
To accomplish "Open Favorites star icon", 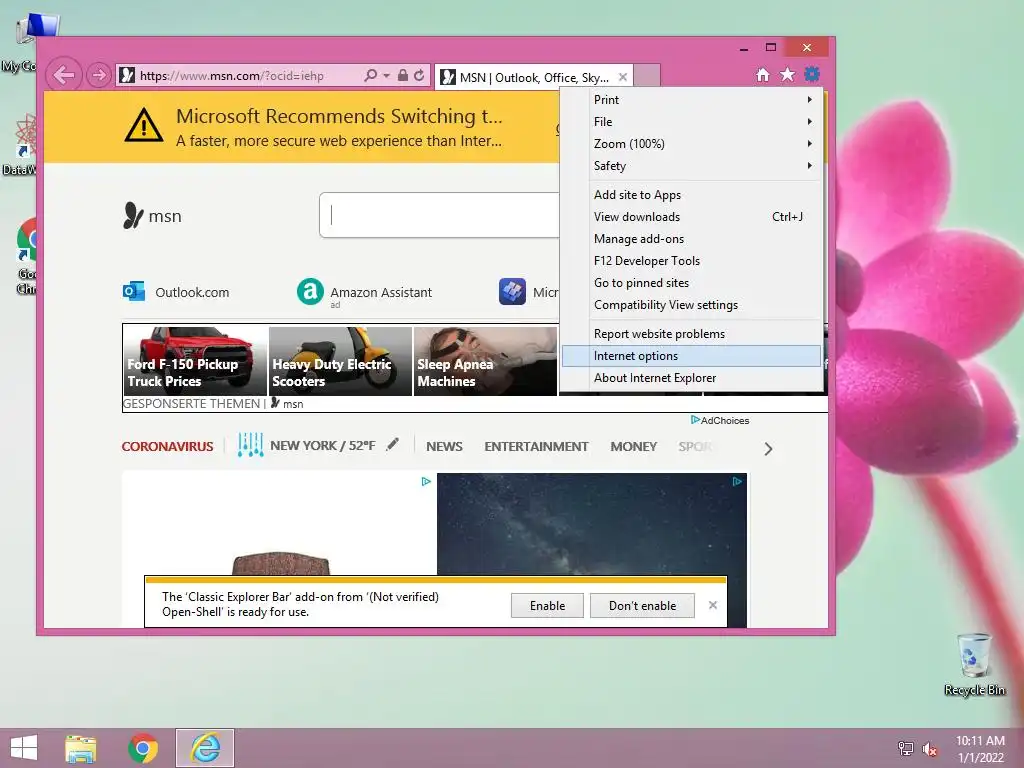I will 787,74.
